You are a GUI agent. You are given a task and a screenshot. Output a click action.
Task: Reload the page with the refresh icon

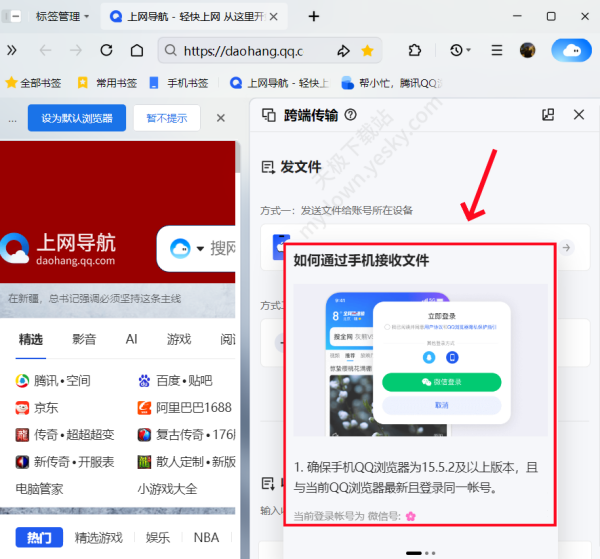[x=106, y=51]
